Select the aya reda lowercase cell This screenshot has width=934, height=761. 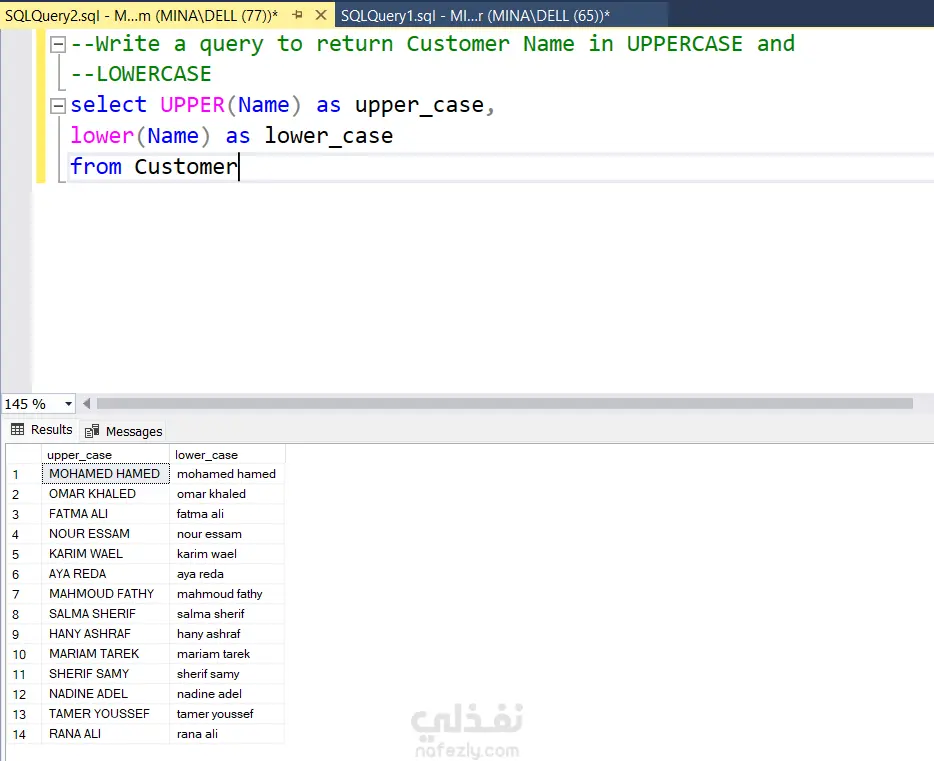(227, 574)
